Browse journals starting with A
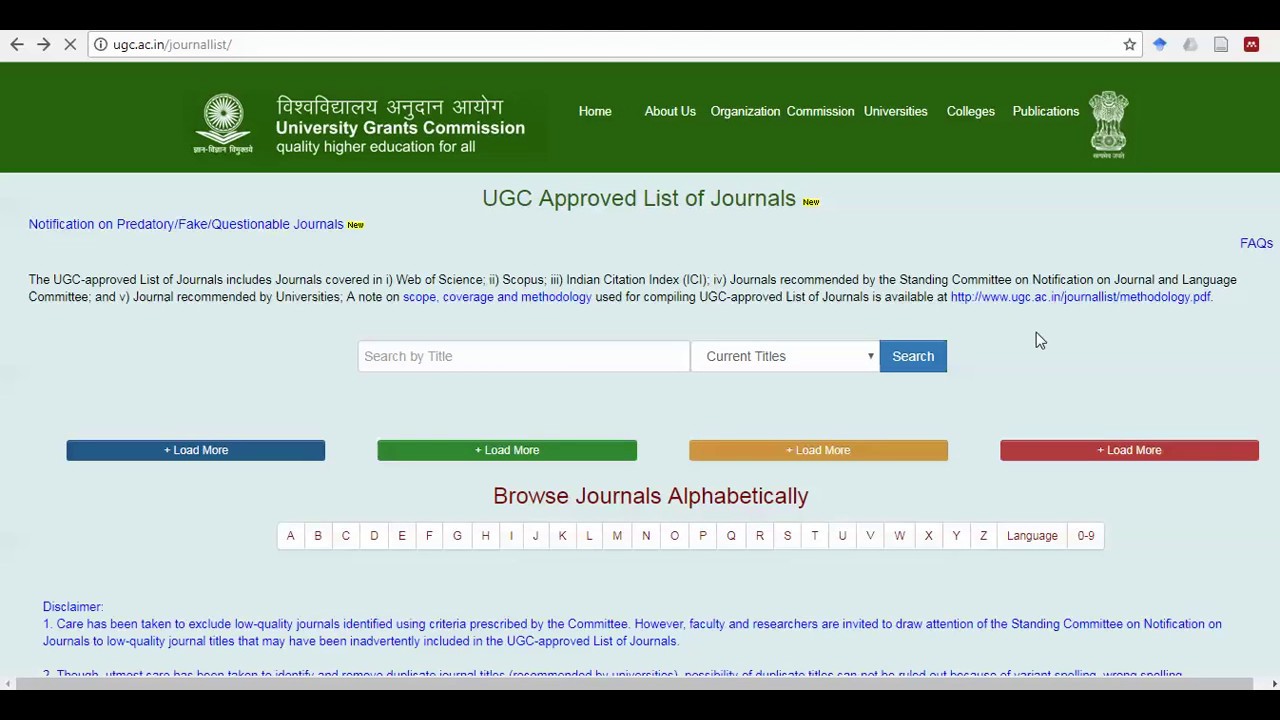The height and width of the screenshot is (720, 1280). pos(290,536)
